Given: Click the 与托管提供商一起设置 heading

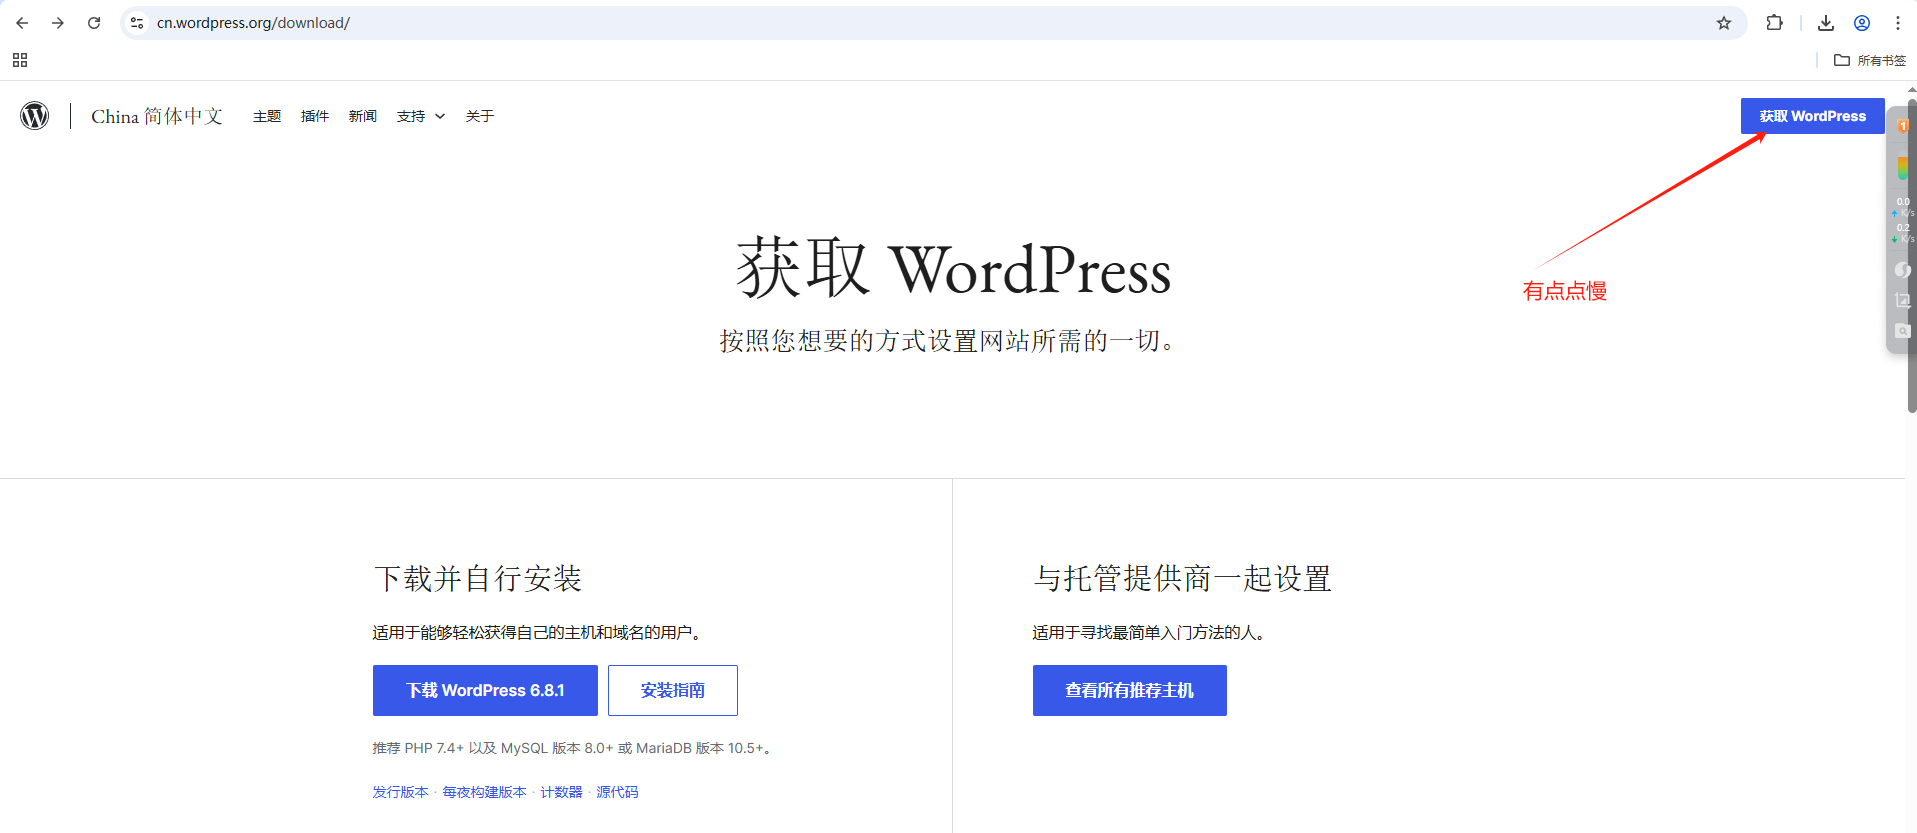Looking at the screenshot, I should tap(1182, 578).
